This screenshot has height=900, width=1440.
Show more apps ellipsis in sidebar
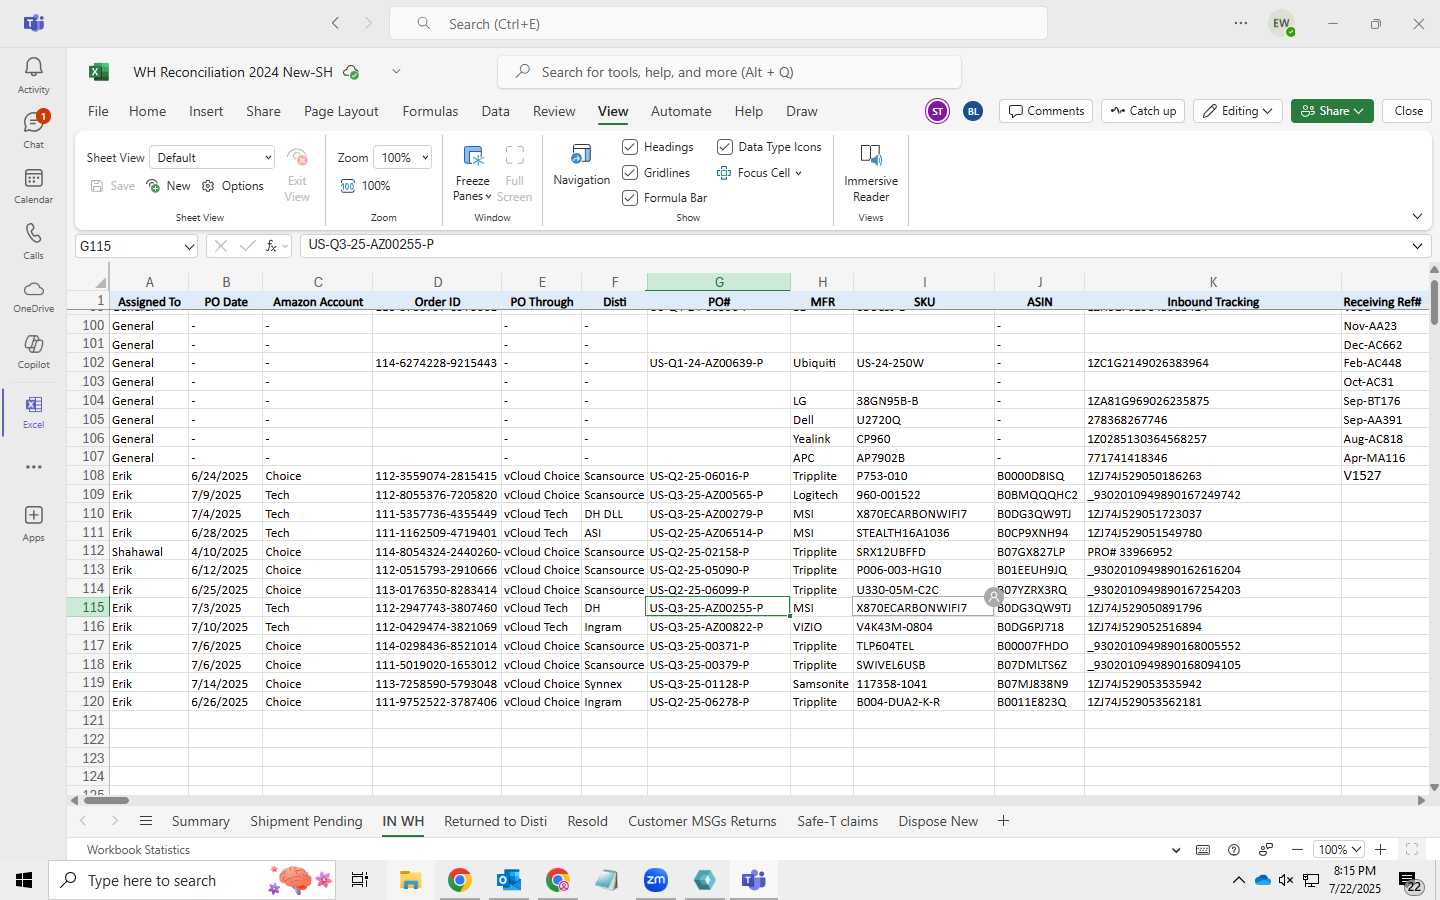point(33,467)
